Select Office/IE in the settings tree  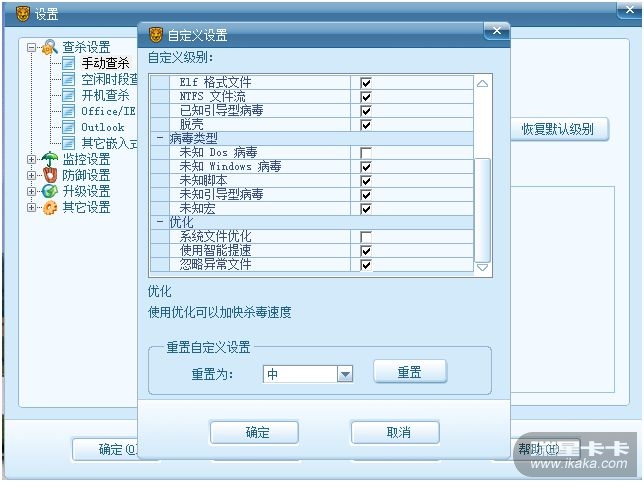108,111
